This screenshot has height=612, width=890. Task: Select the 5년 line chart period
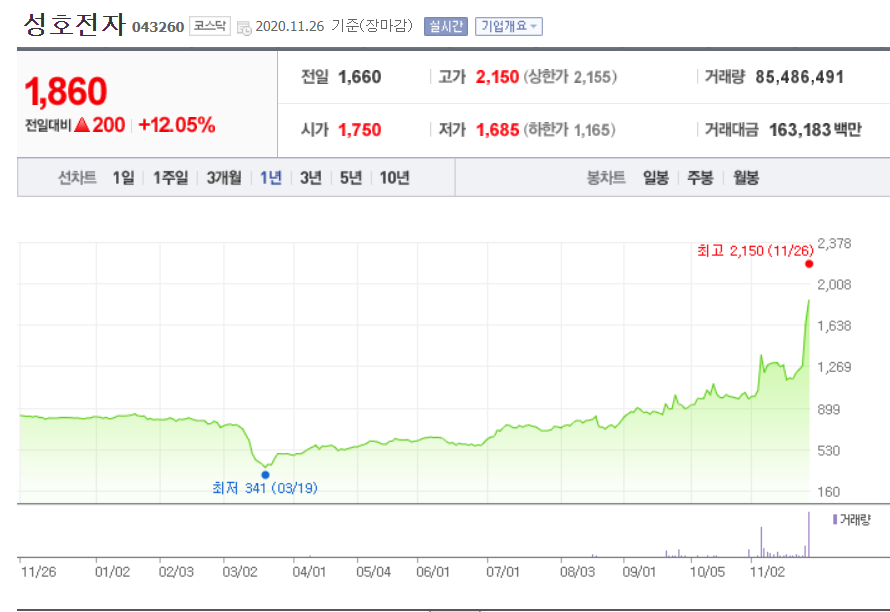[x=351, y=178]
